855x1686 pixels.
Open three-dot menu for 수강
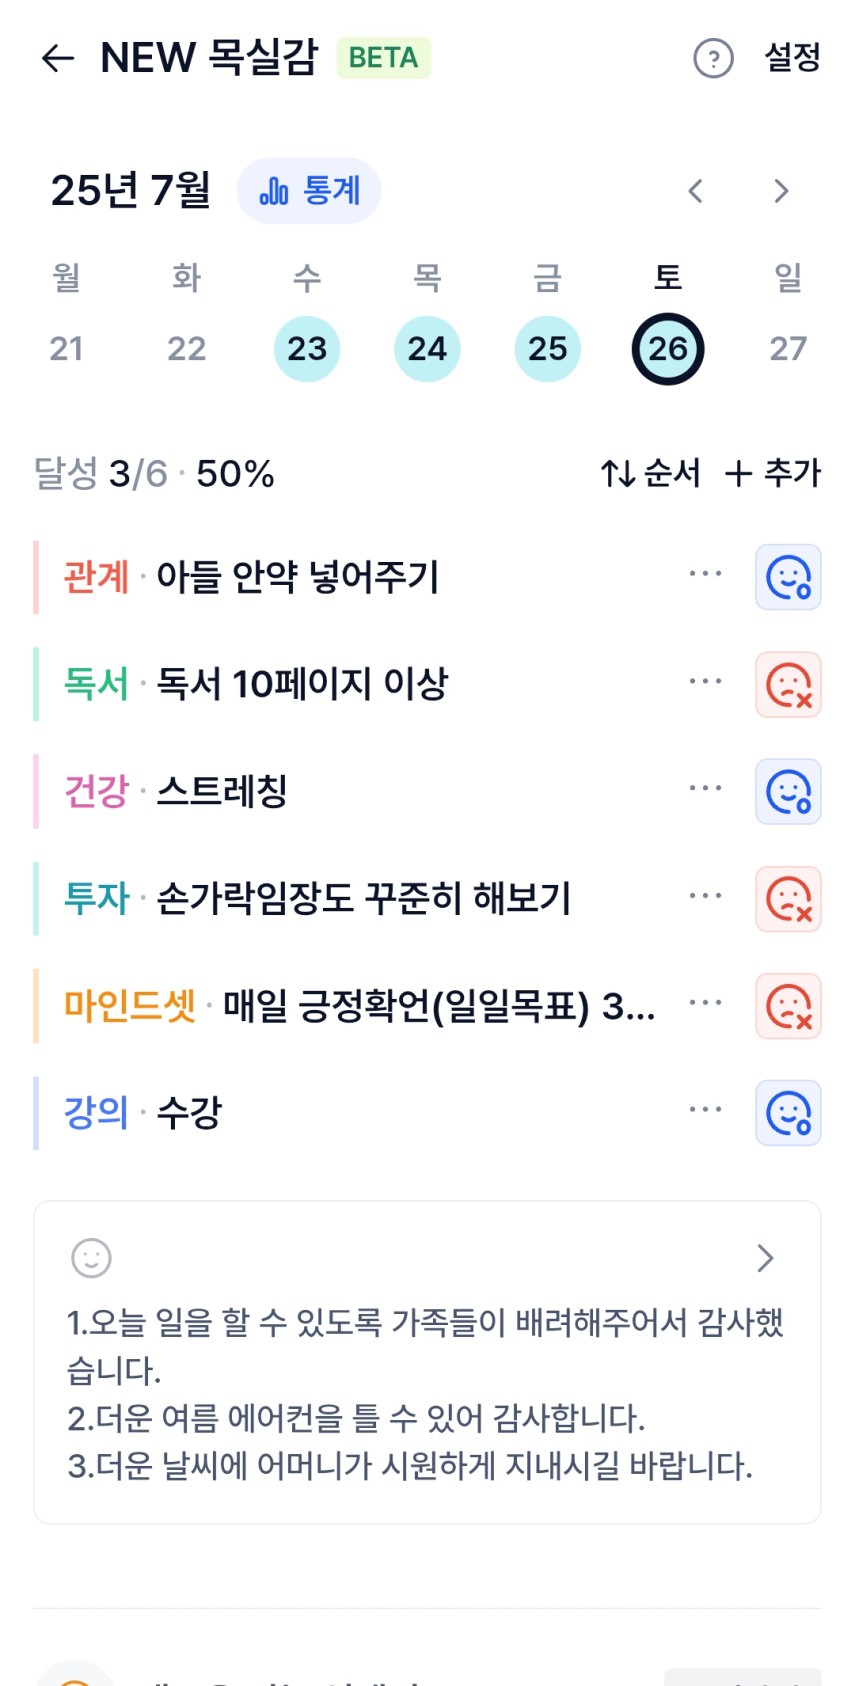coord(705,1110)
